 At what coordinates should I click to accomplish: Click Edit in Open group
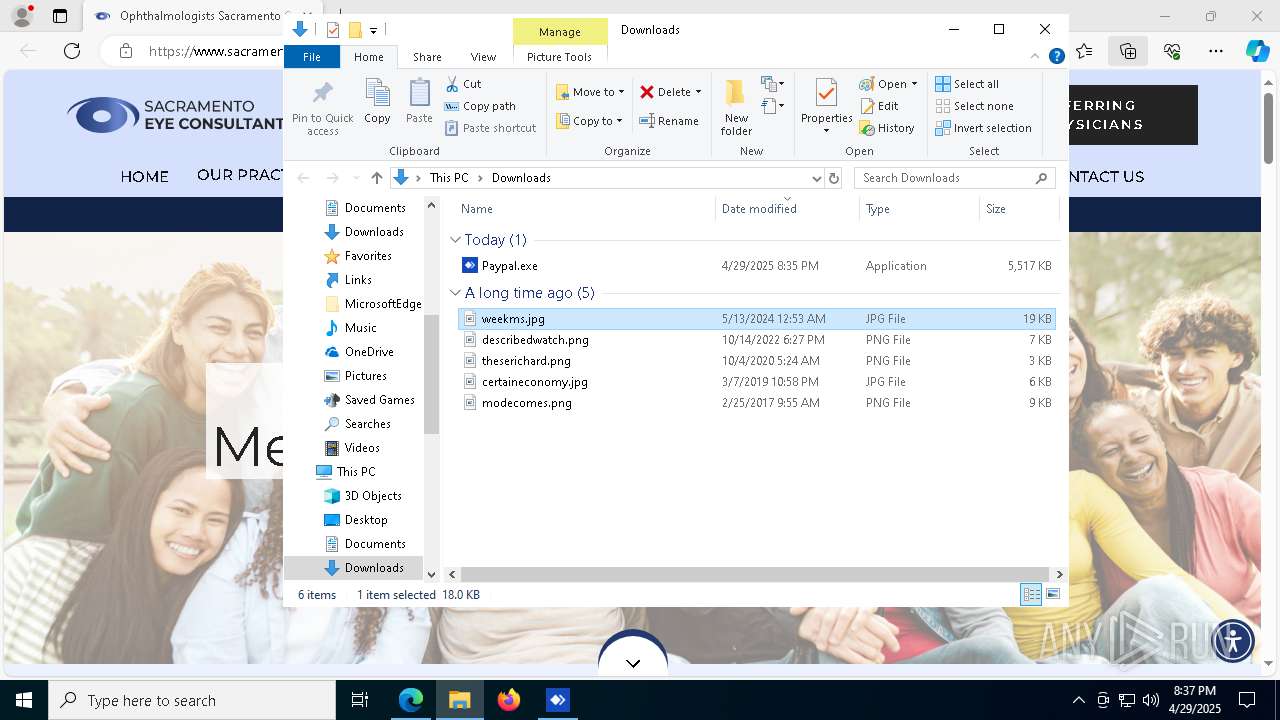[879, 106]
